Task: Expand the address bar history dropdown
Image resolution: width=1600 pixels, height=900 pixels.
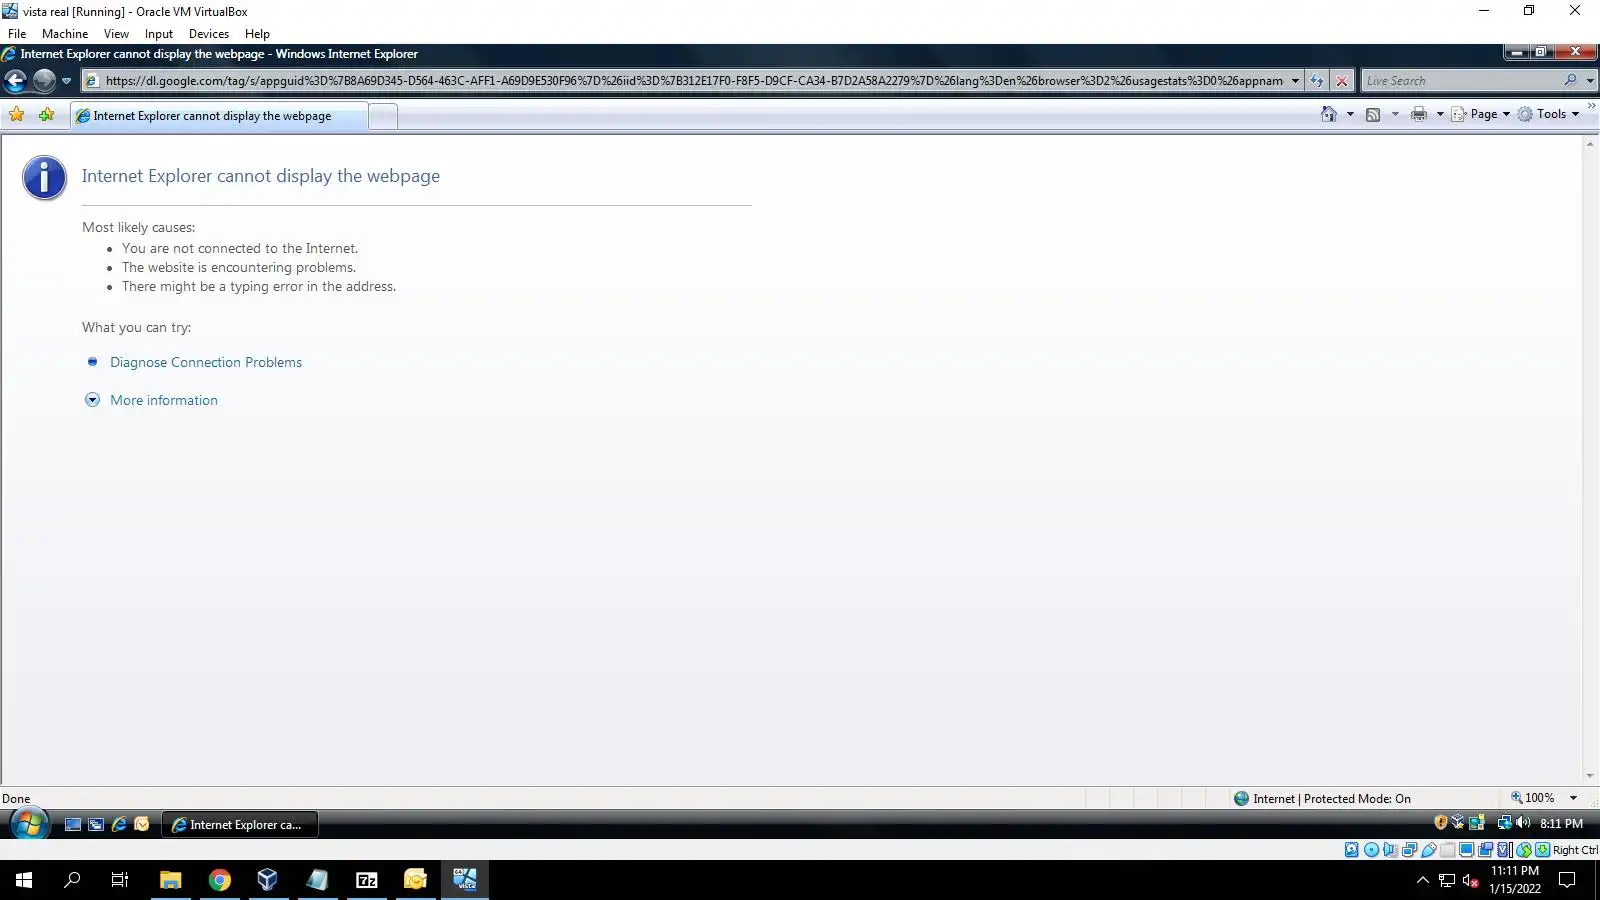Action: point(1295,81)
